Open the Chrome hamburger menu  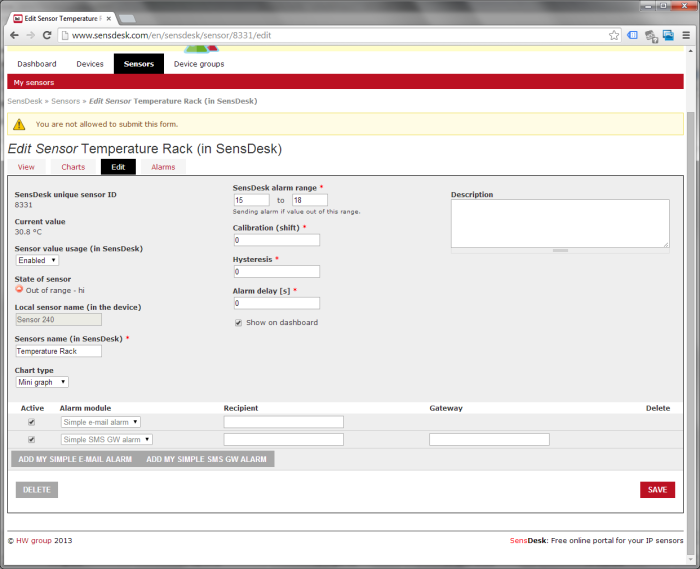tap(687, 35)
